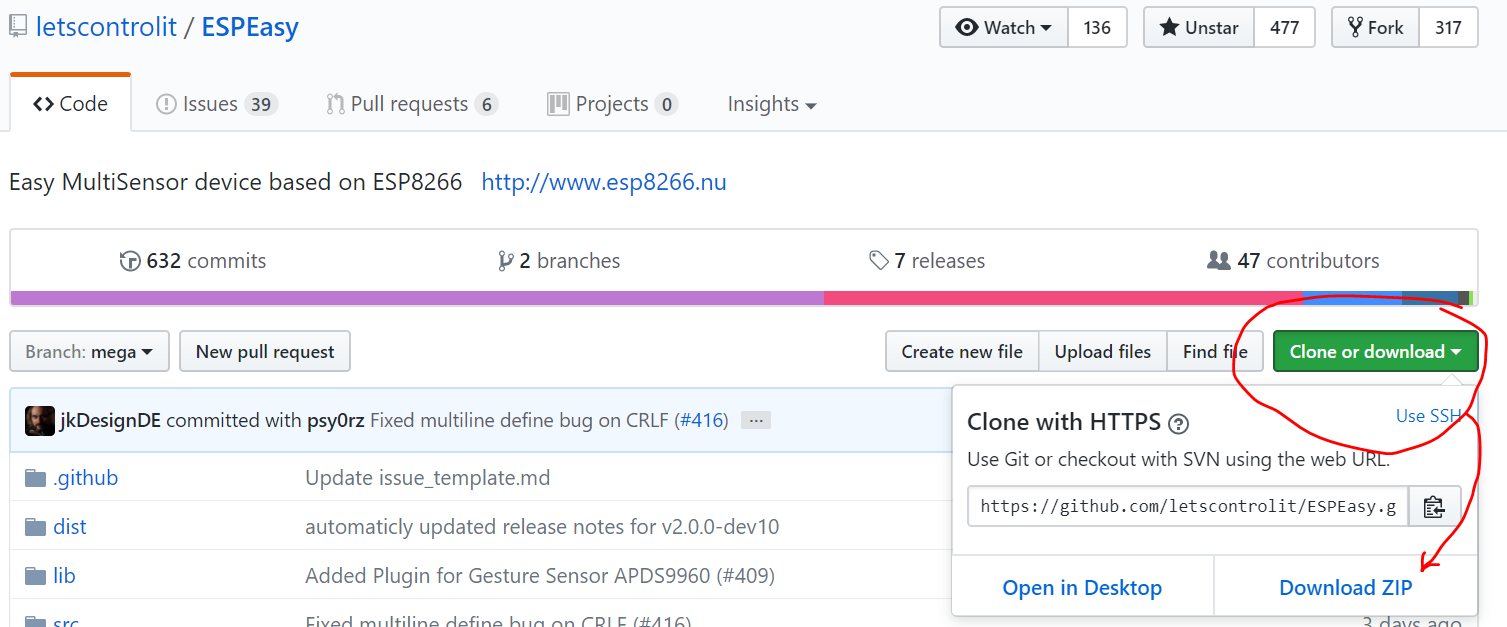Screen dimensions: 1507x627
Task: View the 136 watchers count
Action: (x=1097, y=28)
